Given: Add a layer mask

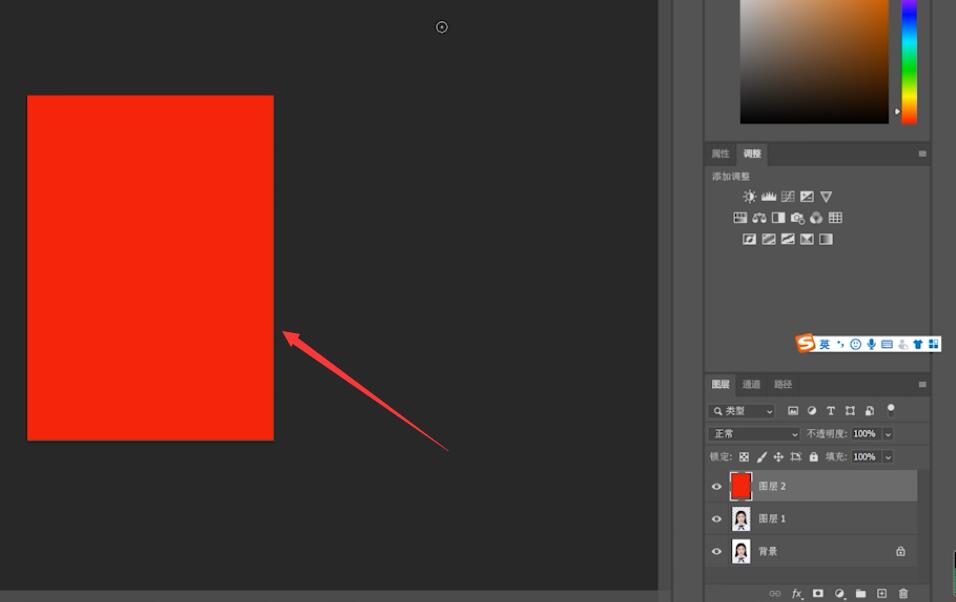Looking at the screenshot, I should tap(818, 593).
